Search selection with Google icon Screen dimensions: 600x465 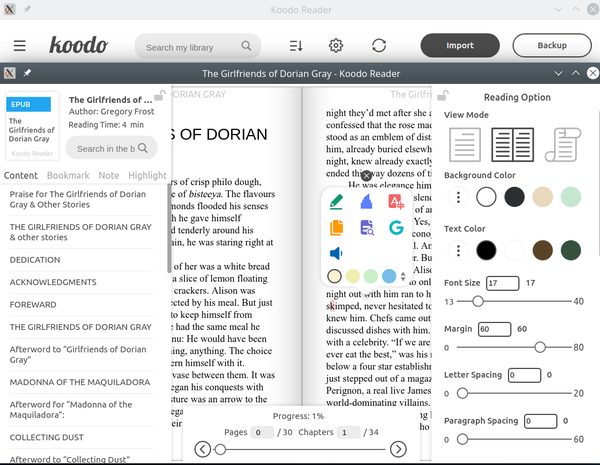tap(396, 228)
